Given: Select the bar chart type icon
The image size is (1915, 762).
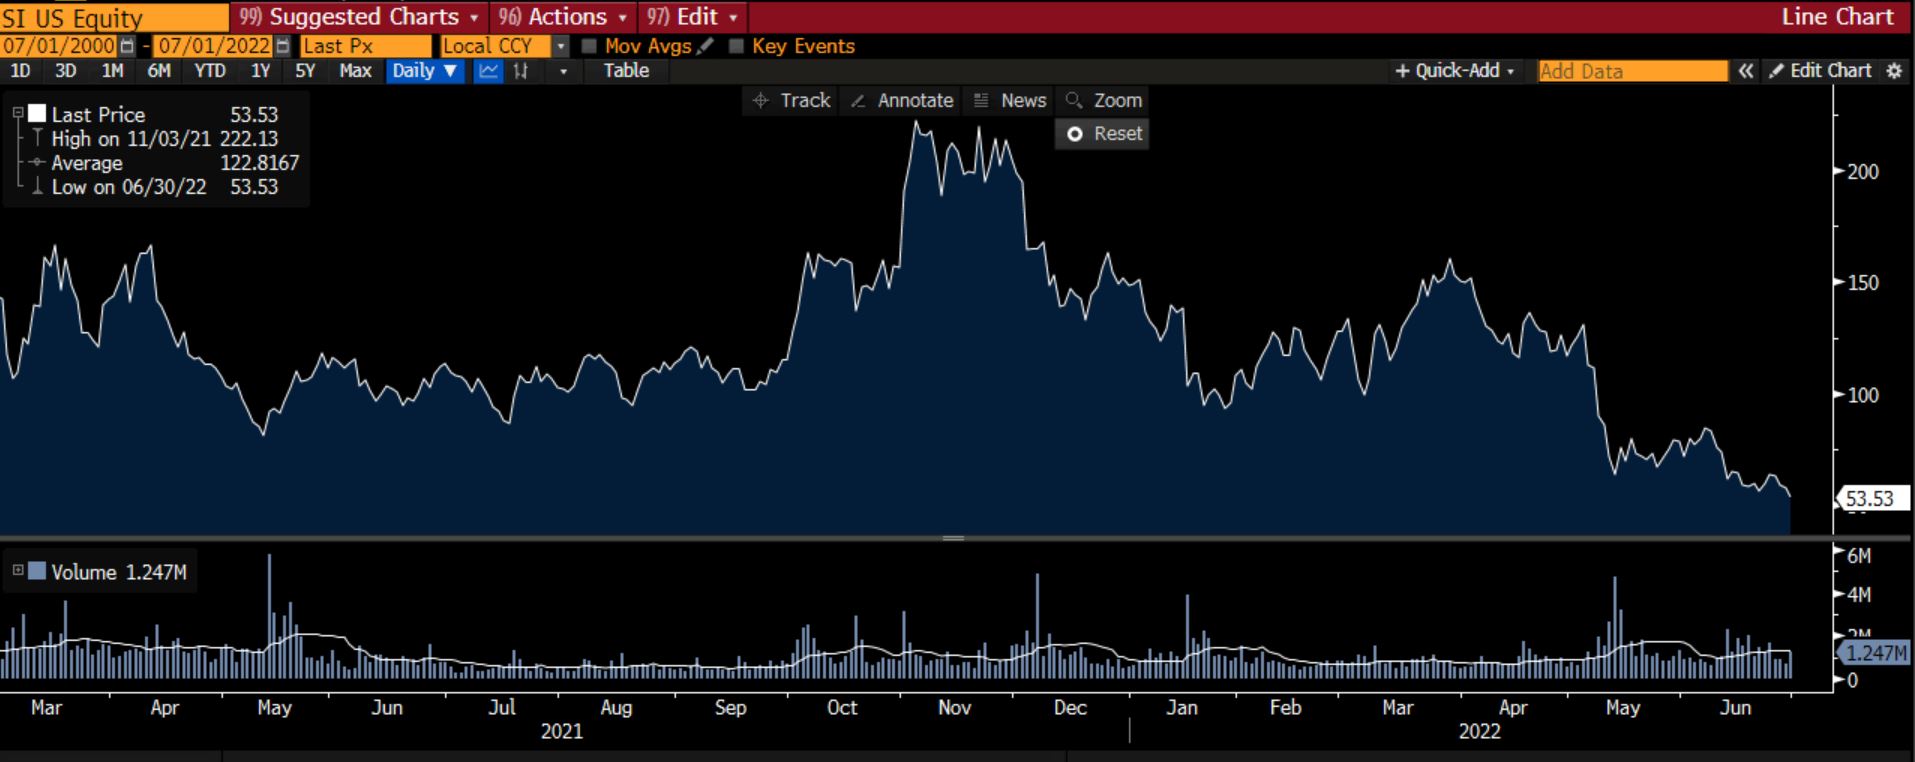Looking at the screenshot, I should point(520,71).
